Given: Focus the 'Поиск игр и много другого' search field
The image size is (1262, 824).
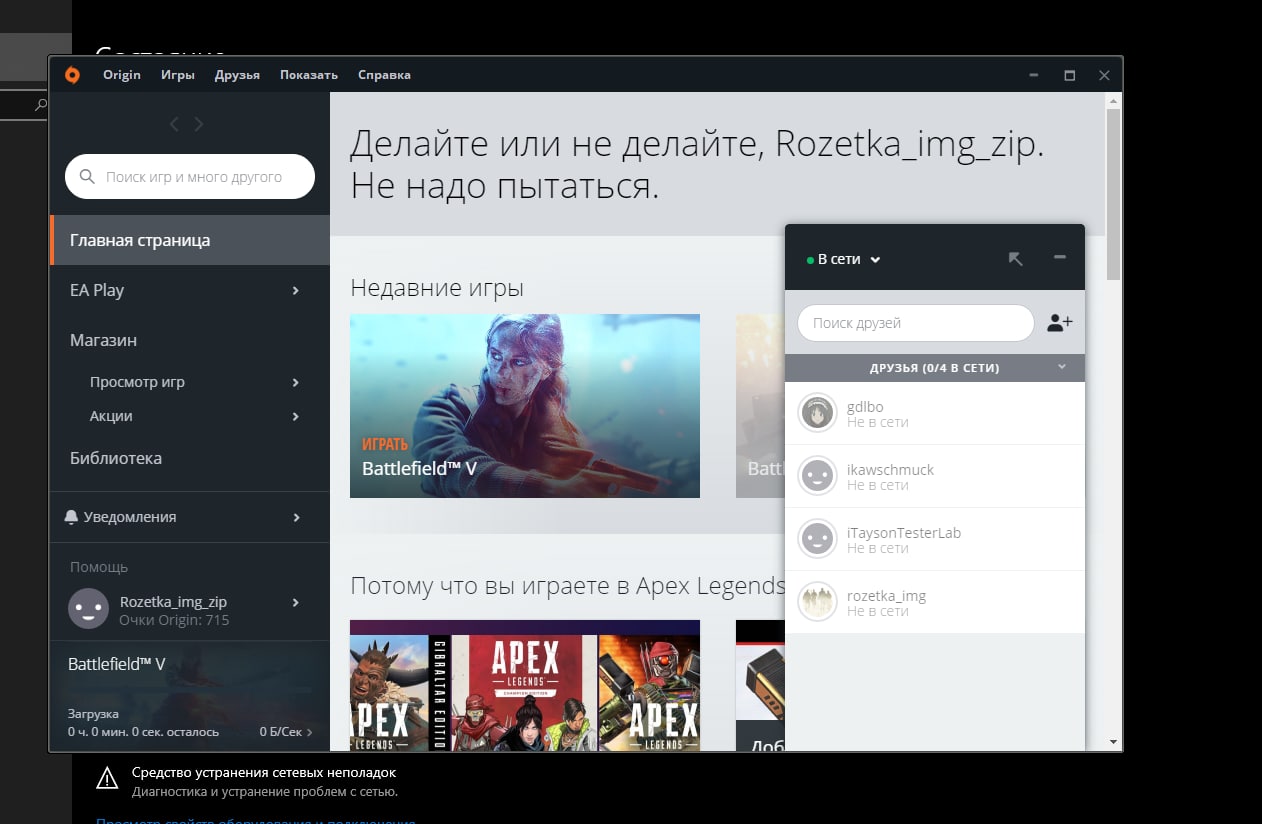Looking at the screenshot, I should 190,177.
